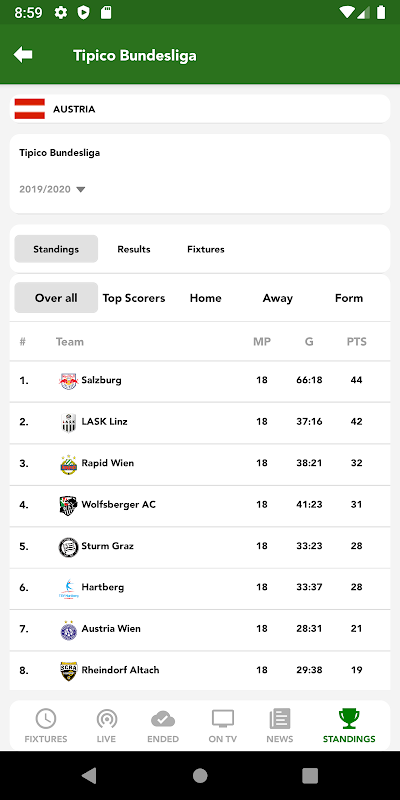
Task: Select the Home standings tab
Action: coord(206,298)
